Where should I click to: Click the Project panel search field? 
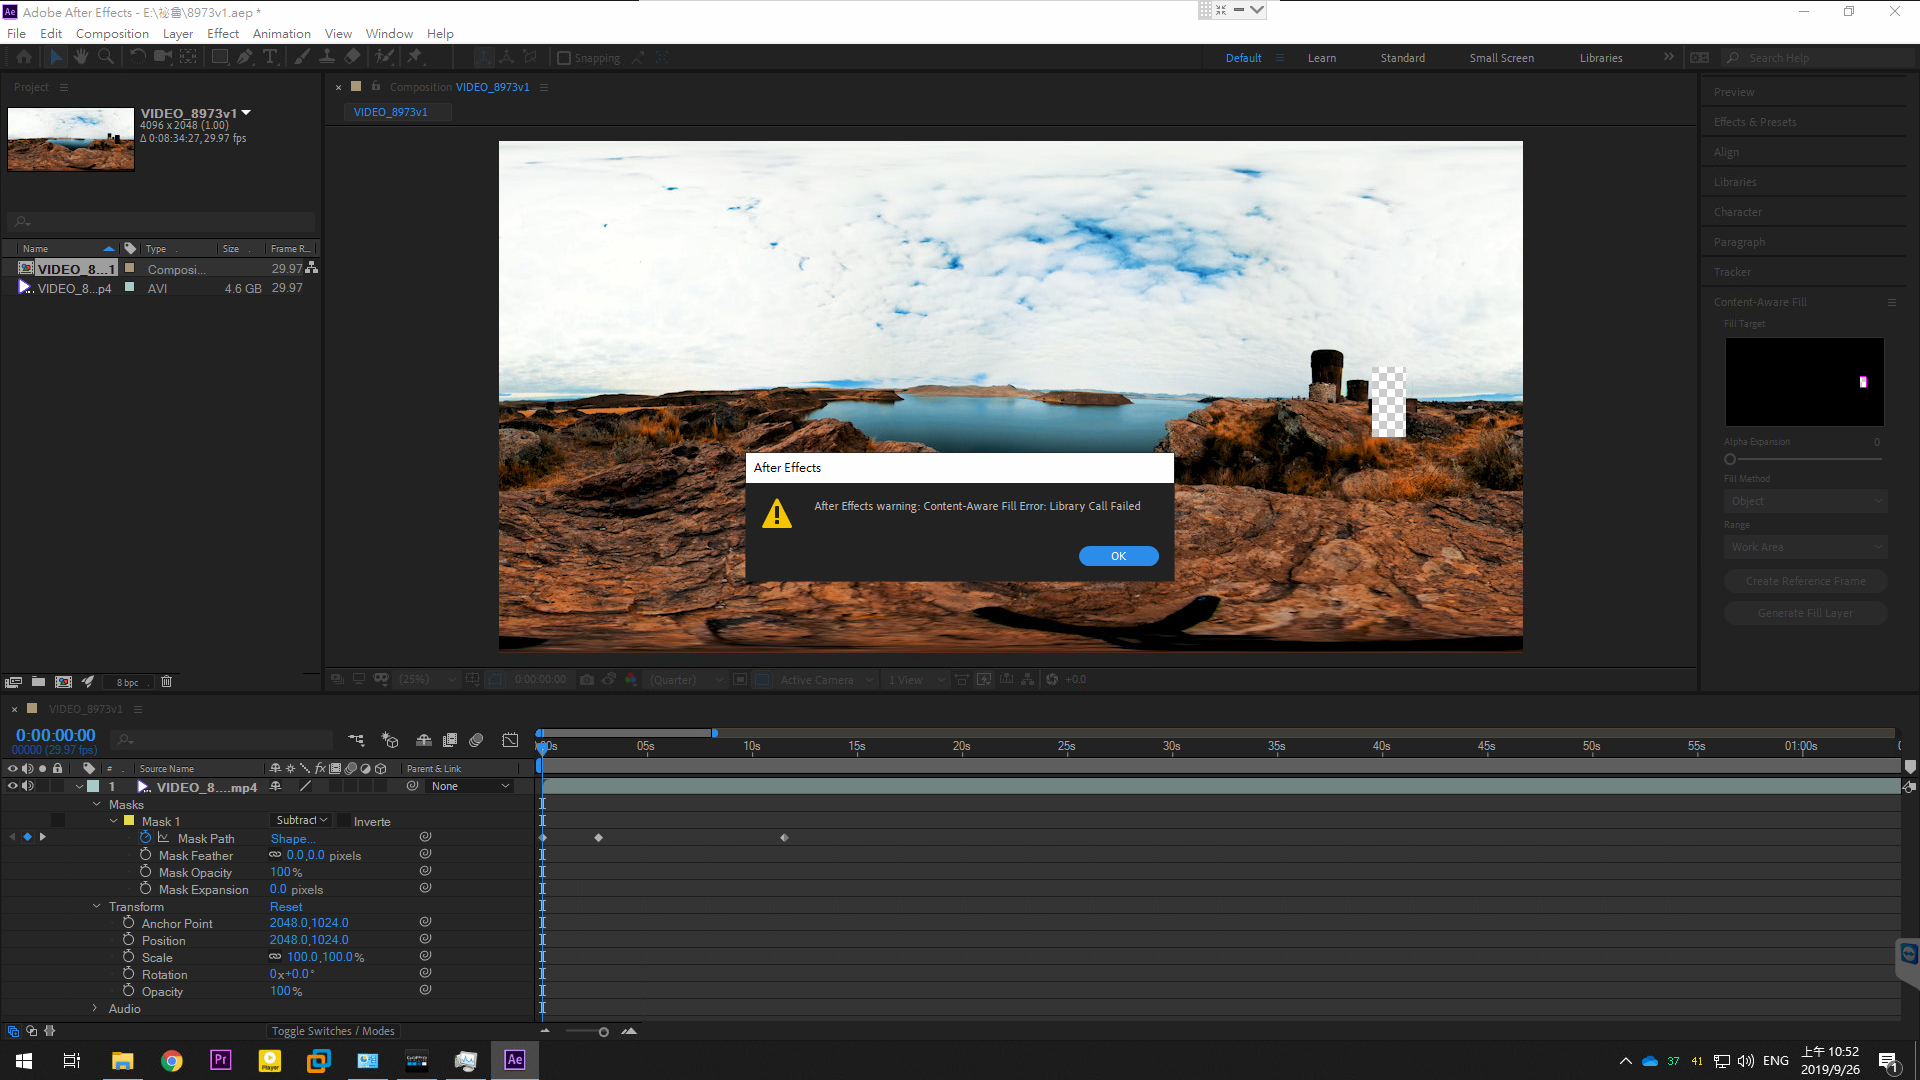(162, 222)
